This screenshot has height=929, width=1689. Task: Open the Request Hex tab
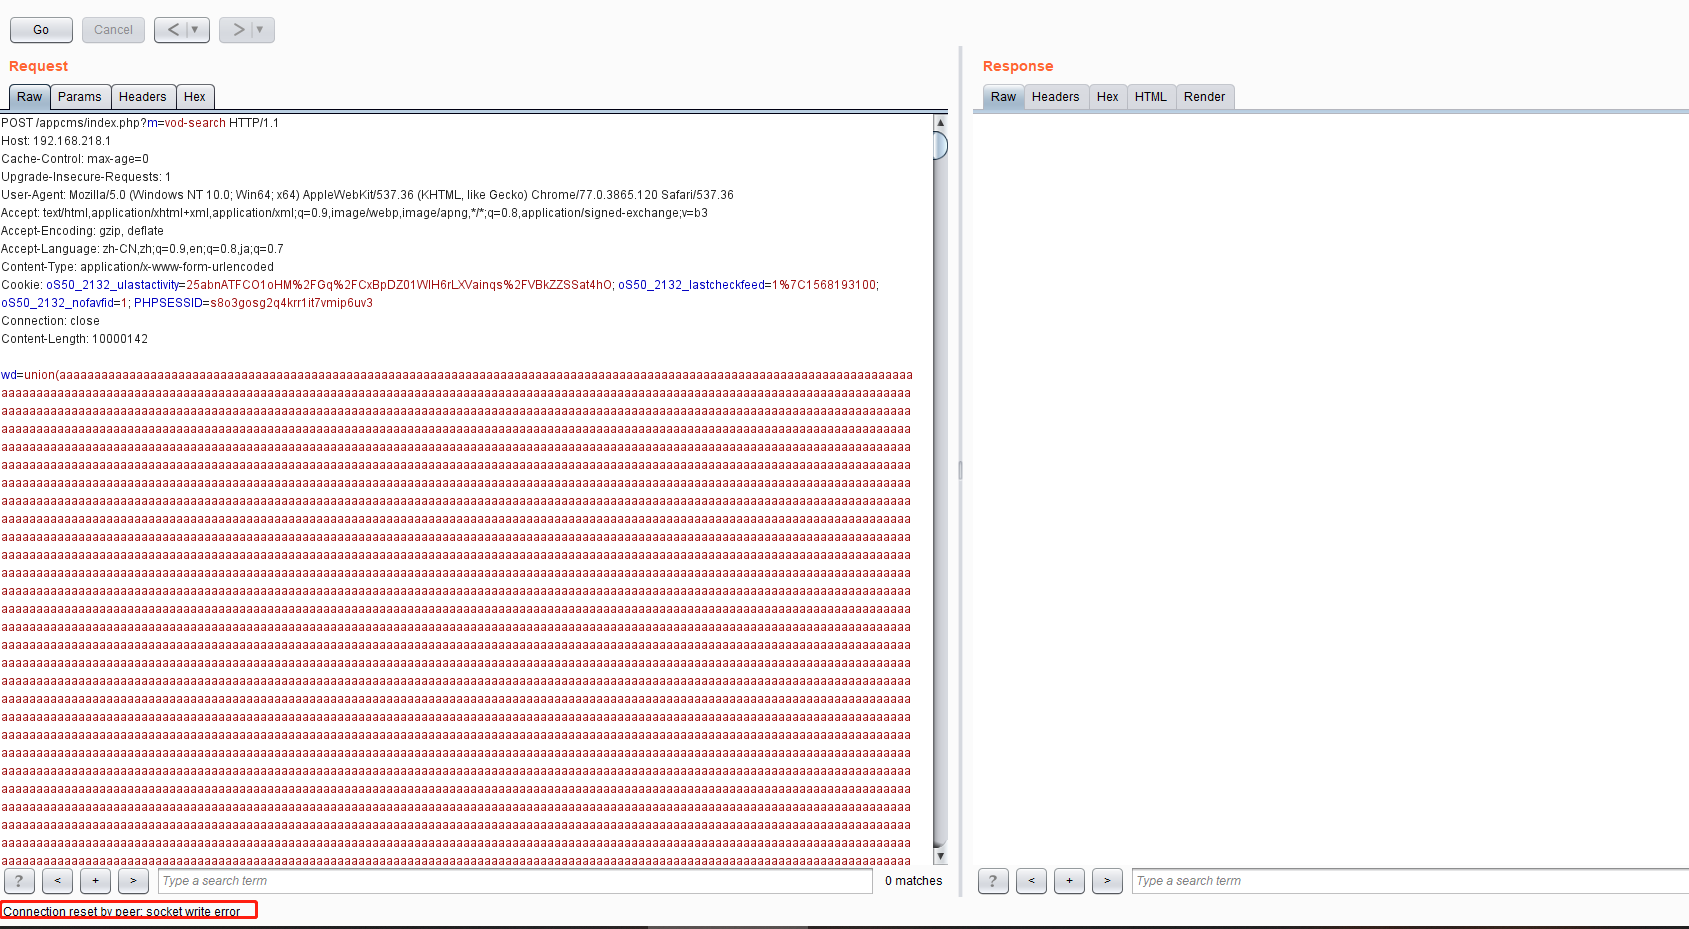tap(195, 97)
